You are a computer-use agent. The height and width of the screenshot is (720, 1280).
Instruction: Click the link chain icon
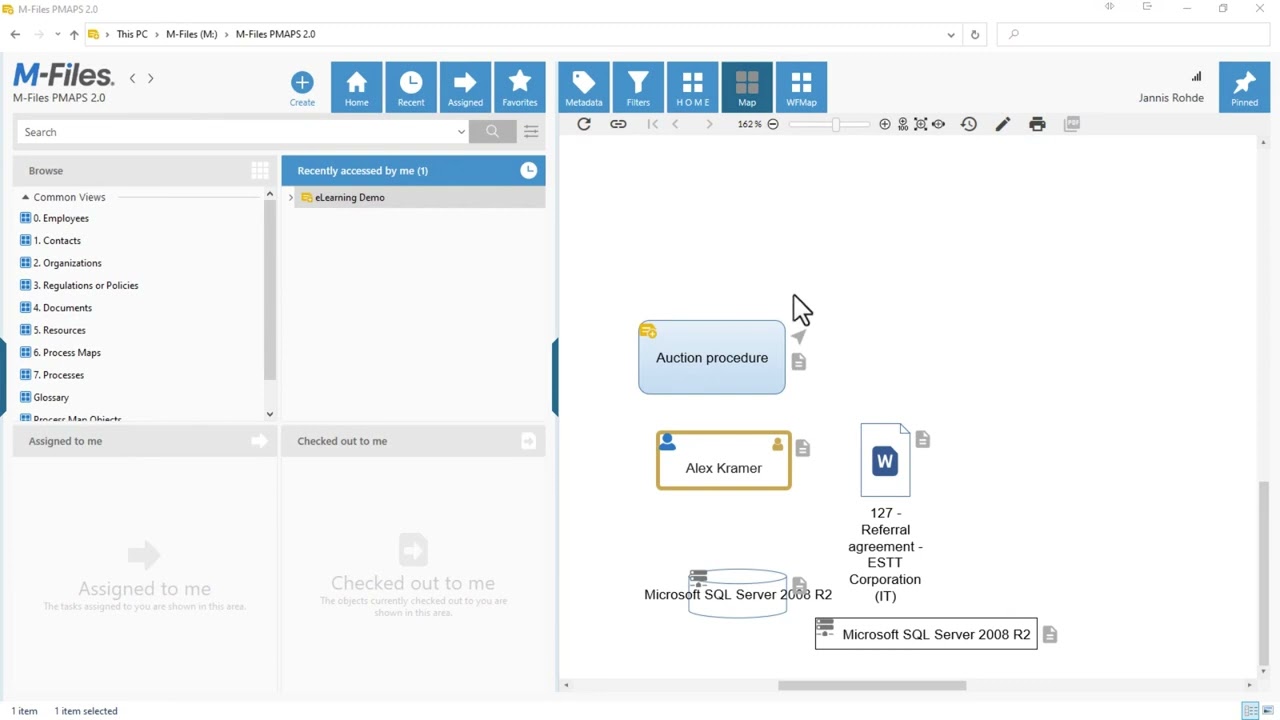click(x=618, y=124)
